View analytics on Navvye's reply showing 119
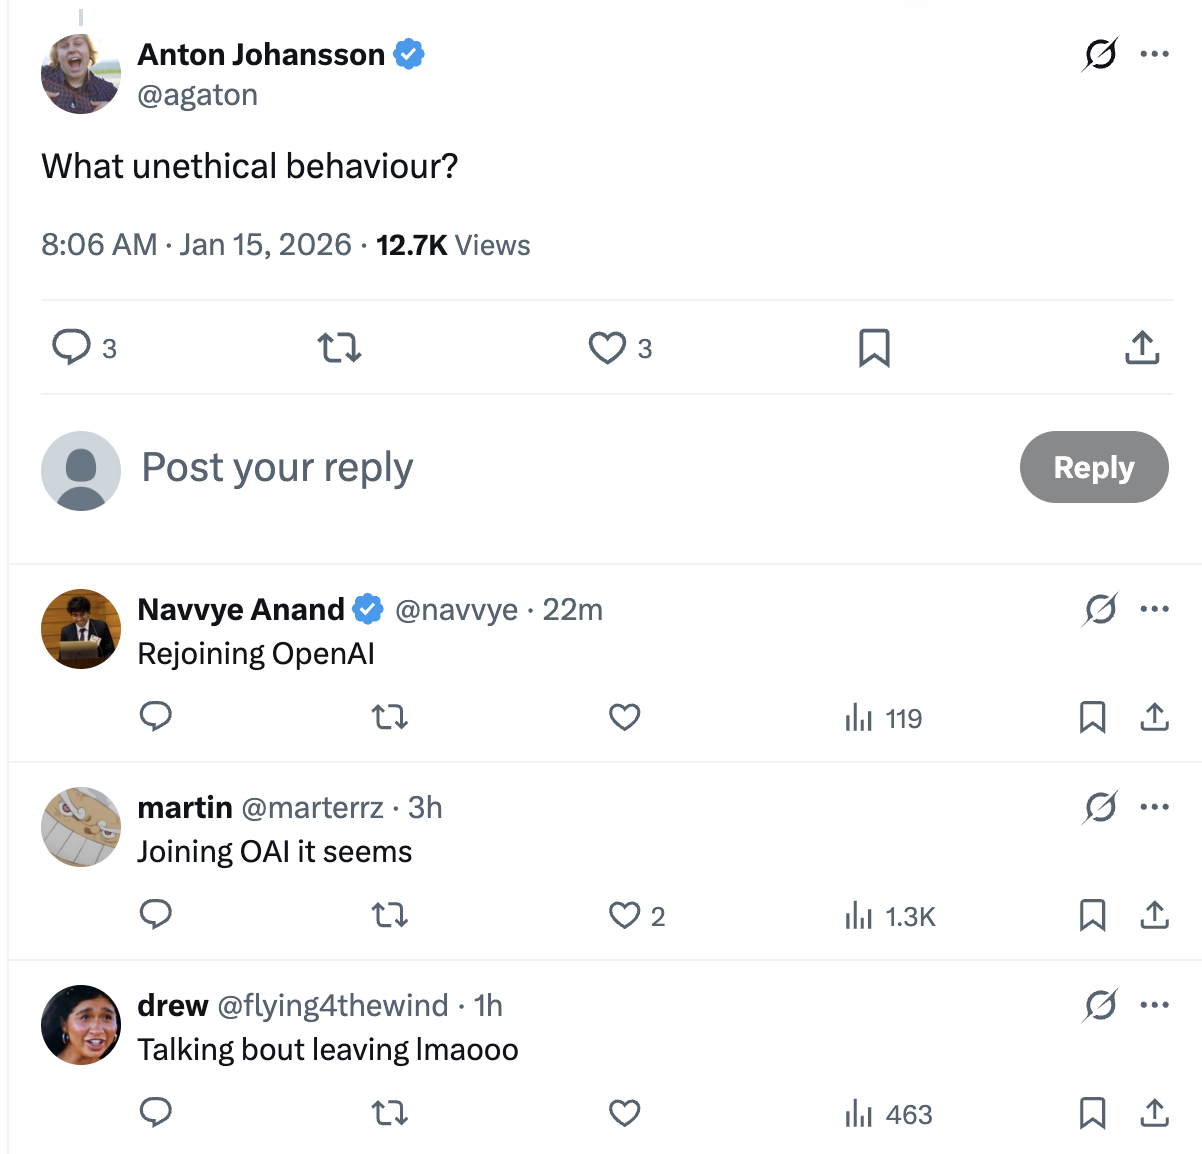1202x1154 pixels. click(x=884, y=718)
